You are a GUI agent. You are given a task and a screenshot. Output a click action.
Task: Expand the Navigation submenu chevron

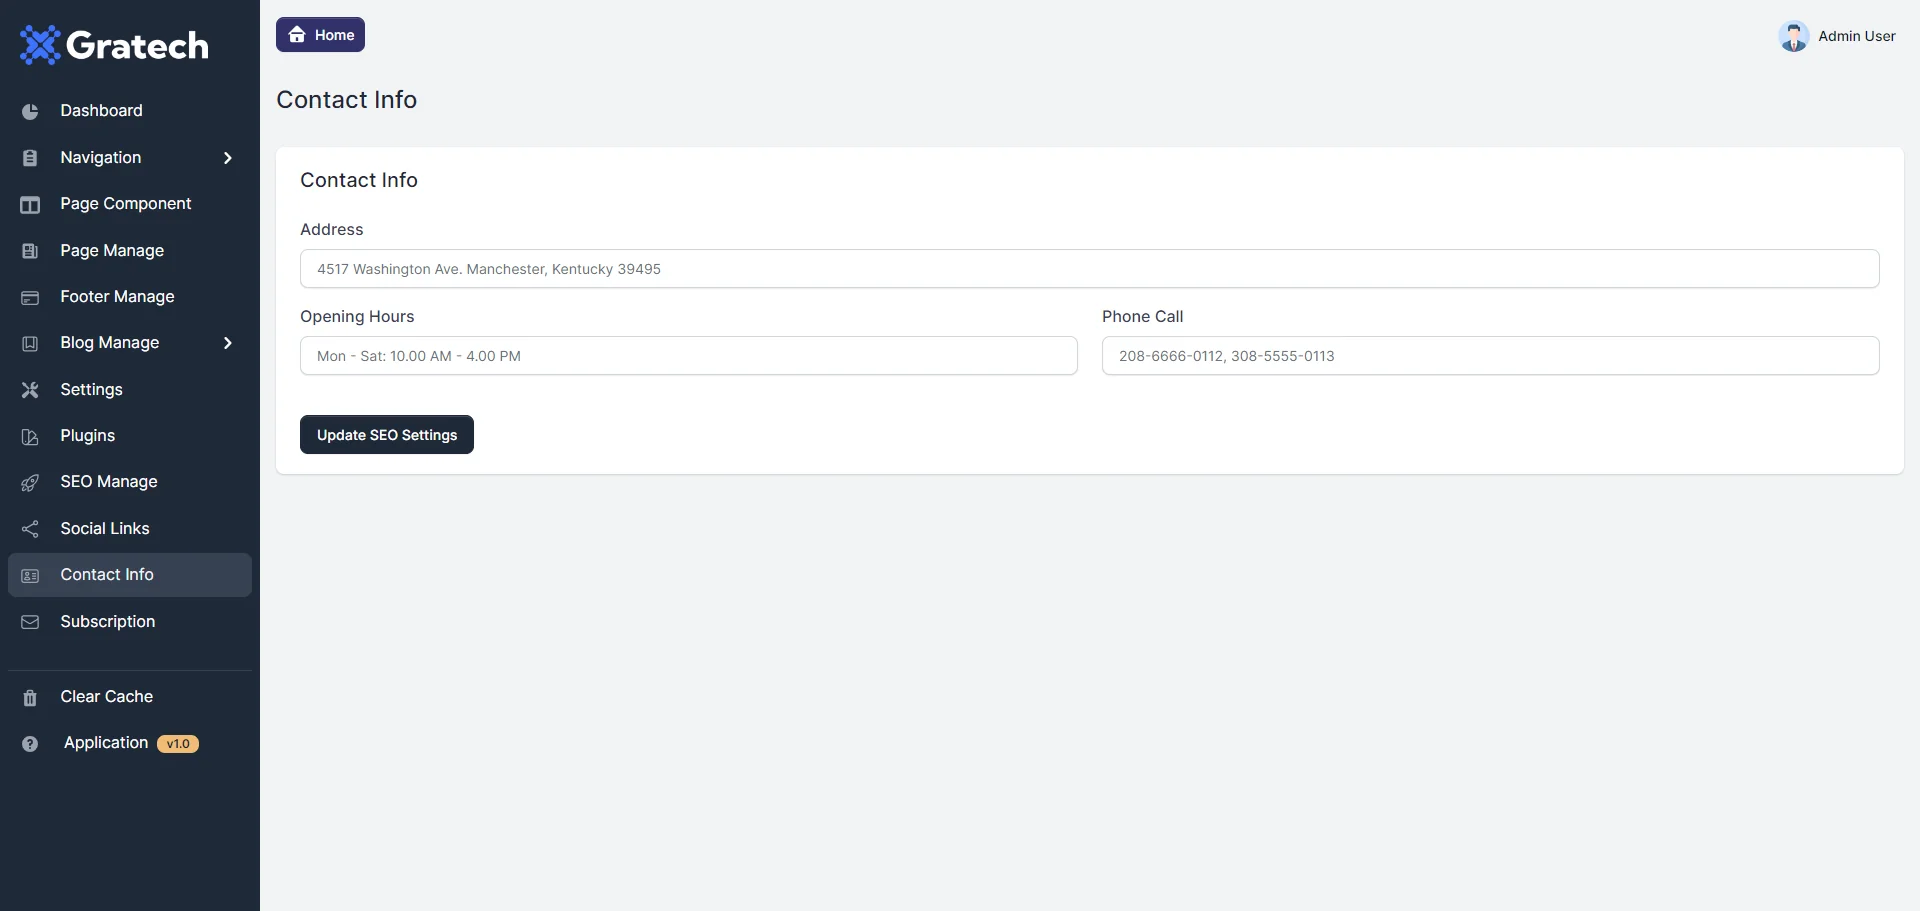[x=228, y=158]
